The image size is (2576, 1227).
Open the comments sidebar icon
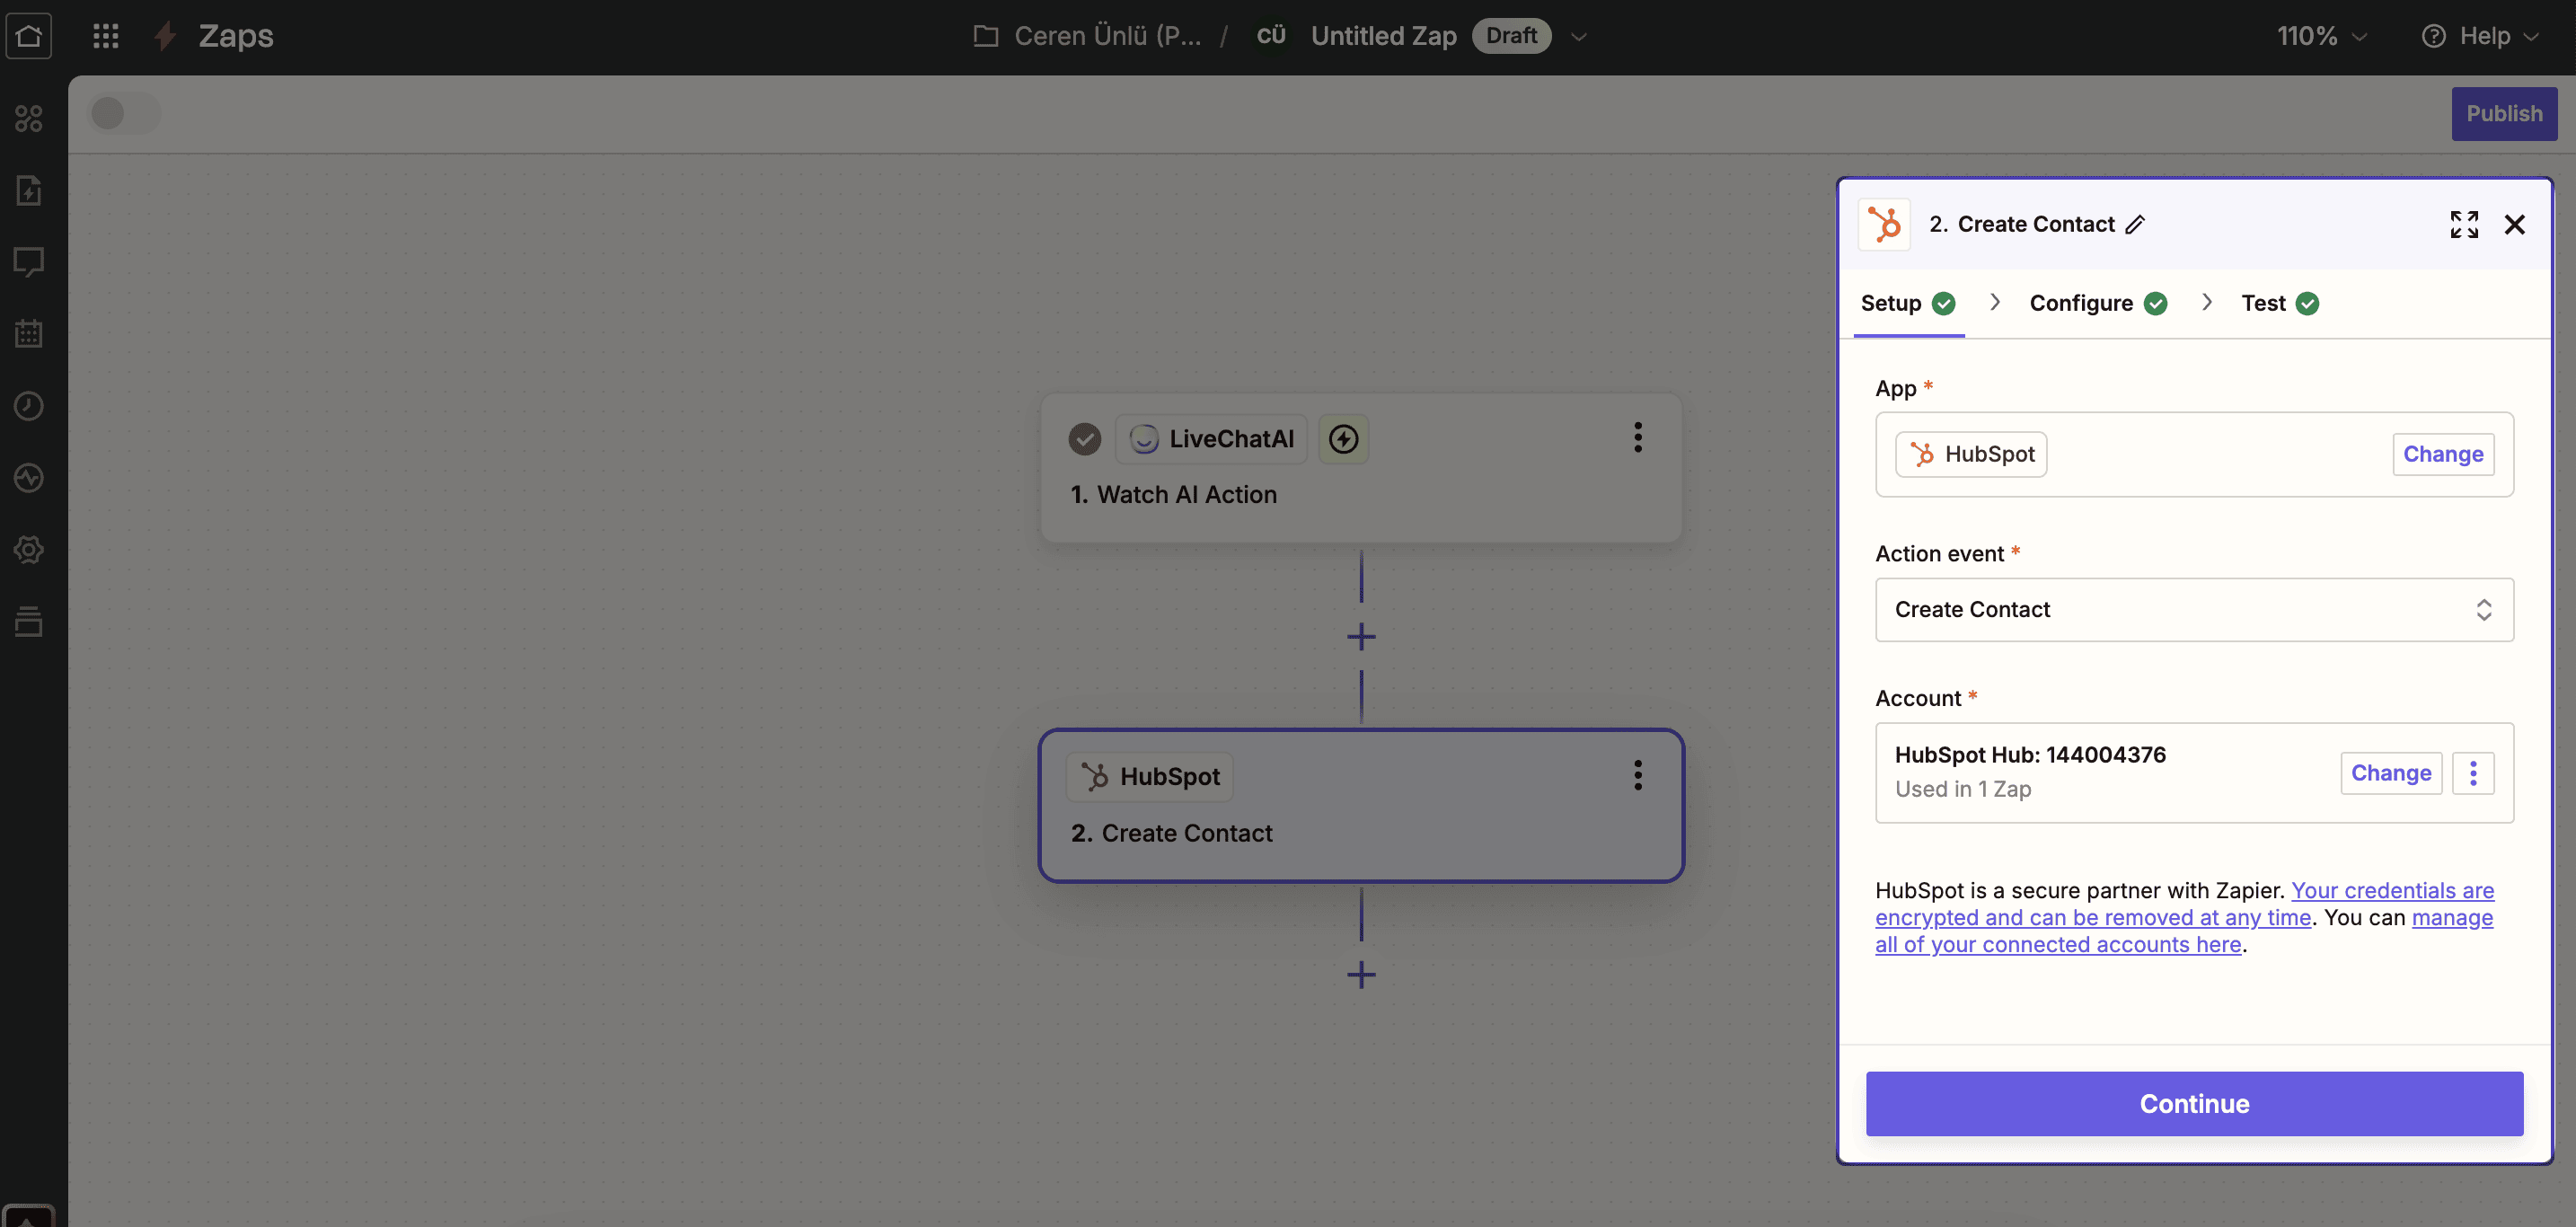point(29,262)
